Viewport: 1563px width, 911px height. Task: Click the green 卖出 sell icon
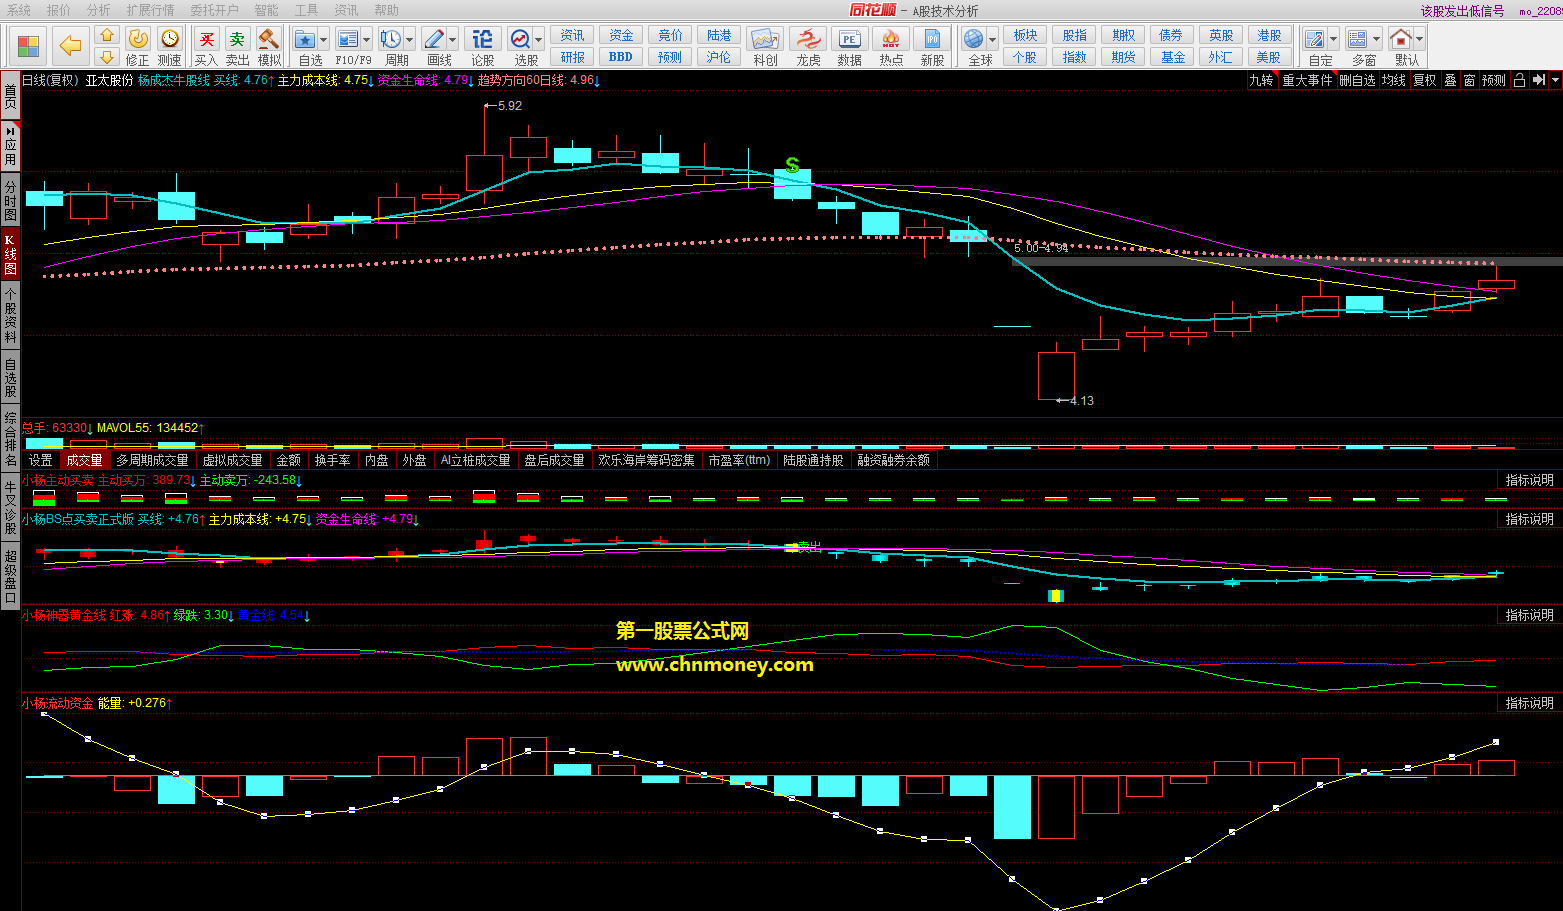click(x=237, y=39)
